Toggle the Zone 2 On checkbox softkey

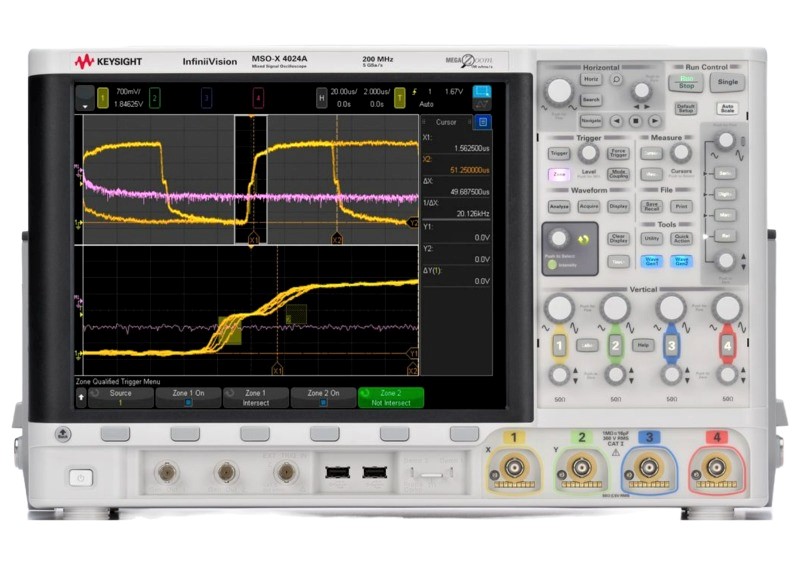click(x=324, y=397)
